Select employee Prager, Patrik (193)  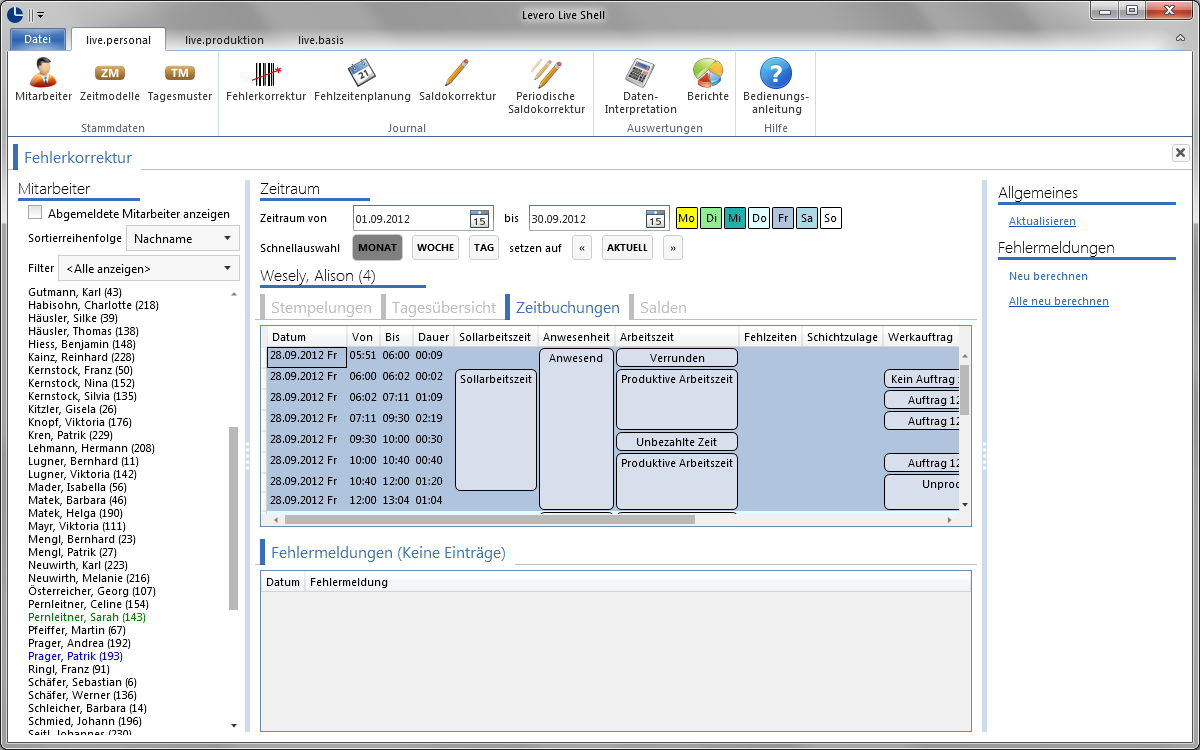(x=75, y=656)
